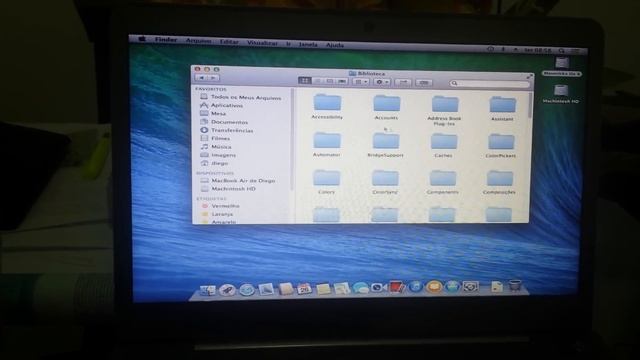Click the edit tags toolbar button
Viewport: 640px width, 360px height.
[424, 82]
